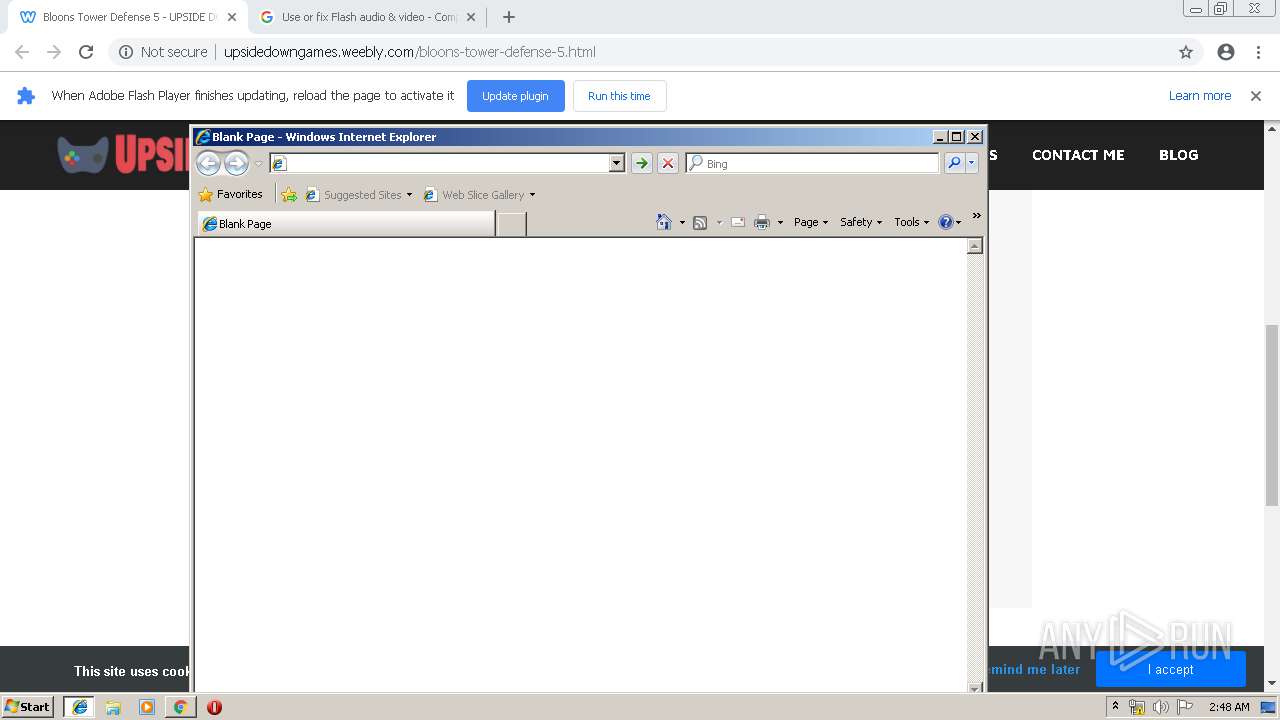Click red Opera taskbar icon
The image size is (1280, 720).
point(214,707)
